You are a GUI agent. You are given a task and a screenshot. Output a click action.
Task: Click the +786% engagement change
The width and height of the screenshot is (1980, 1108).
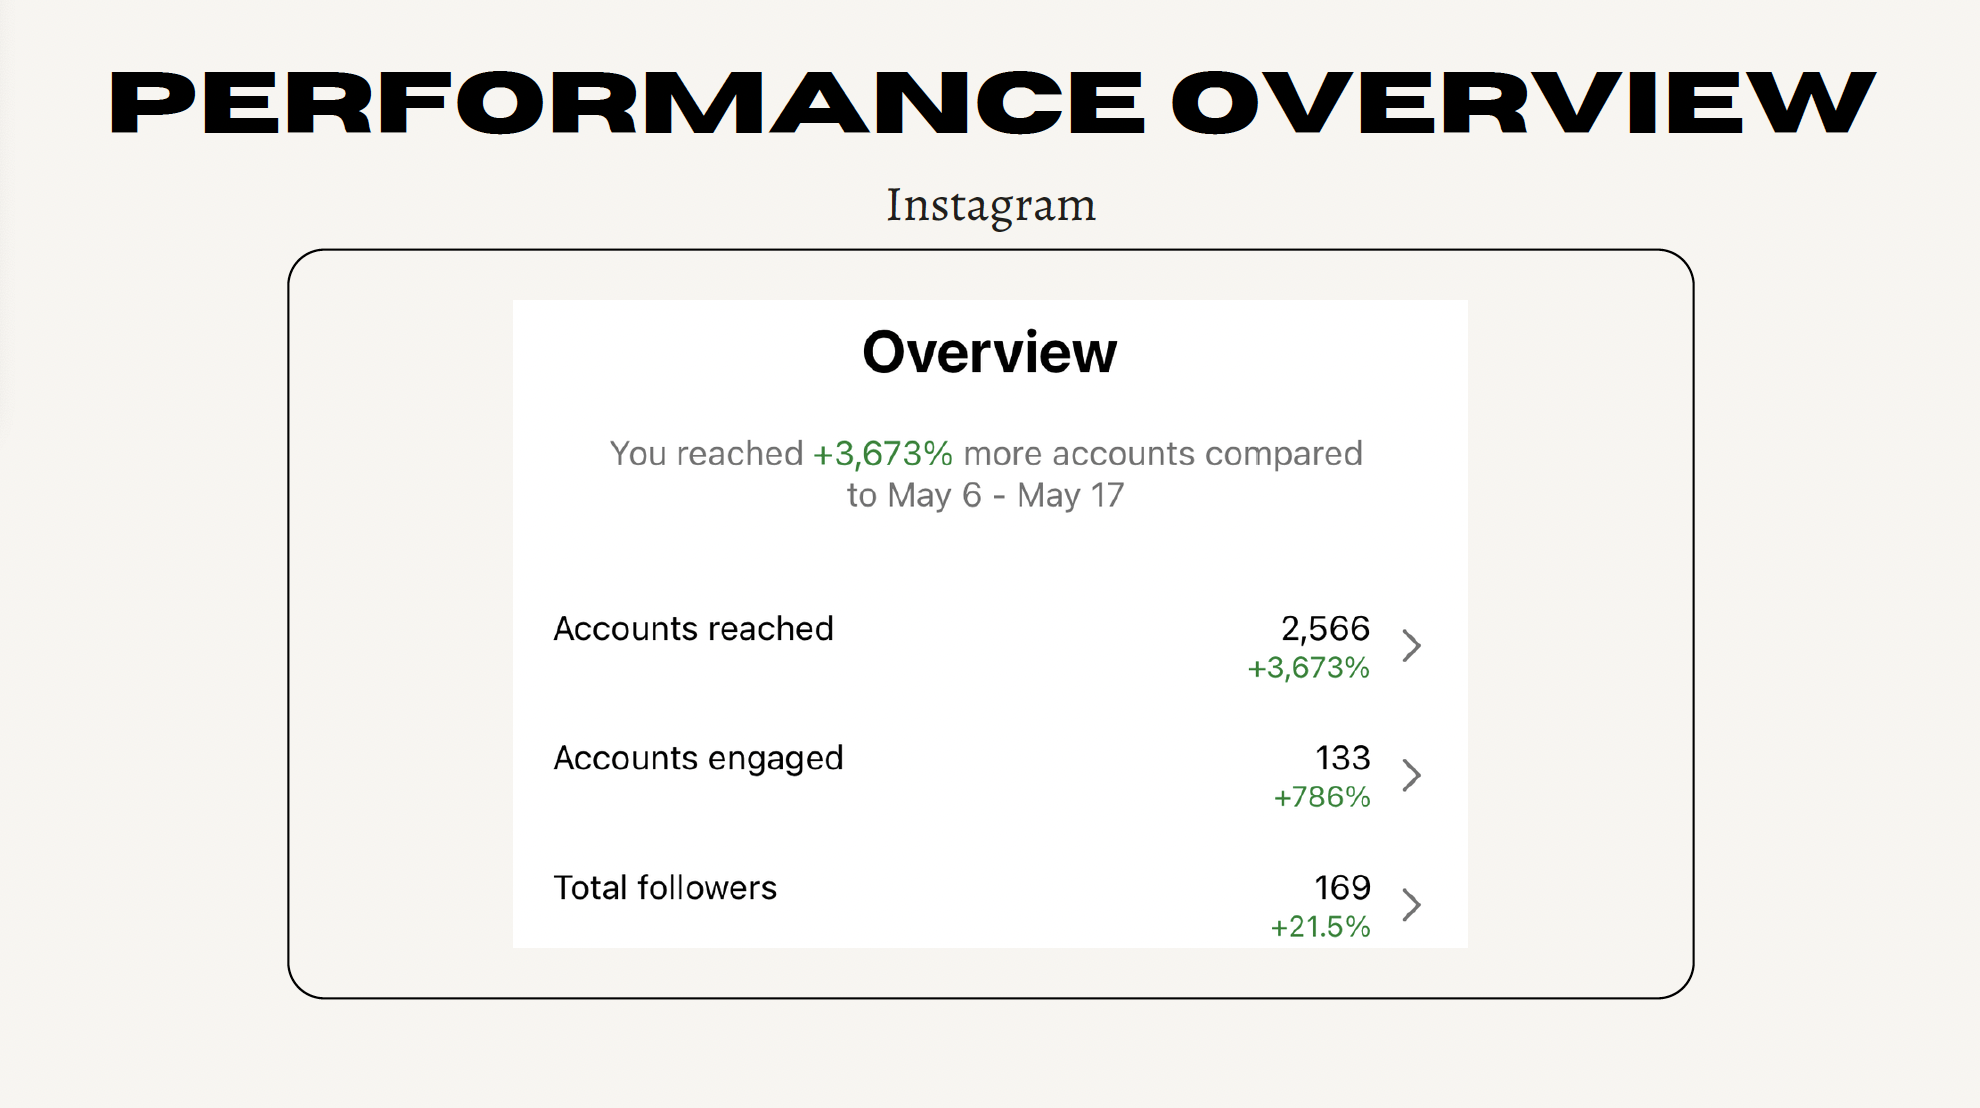(x=1321, y=797)
